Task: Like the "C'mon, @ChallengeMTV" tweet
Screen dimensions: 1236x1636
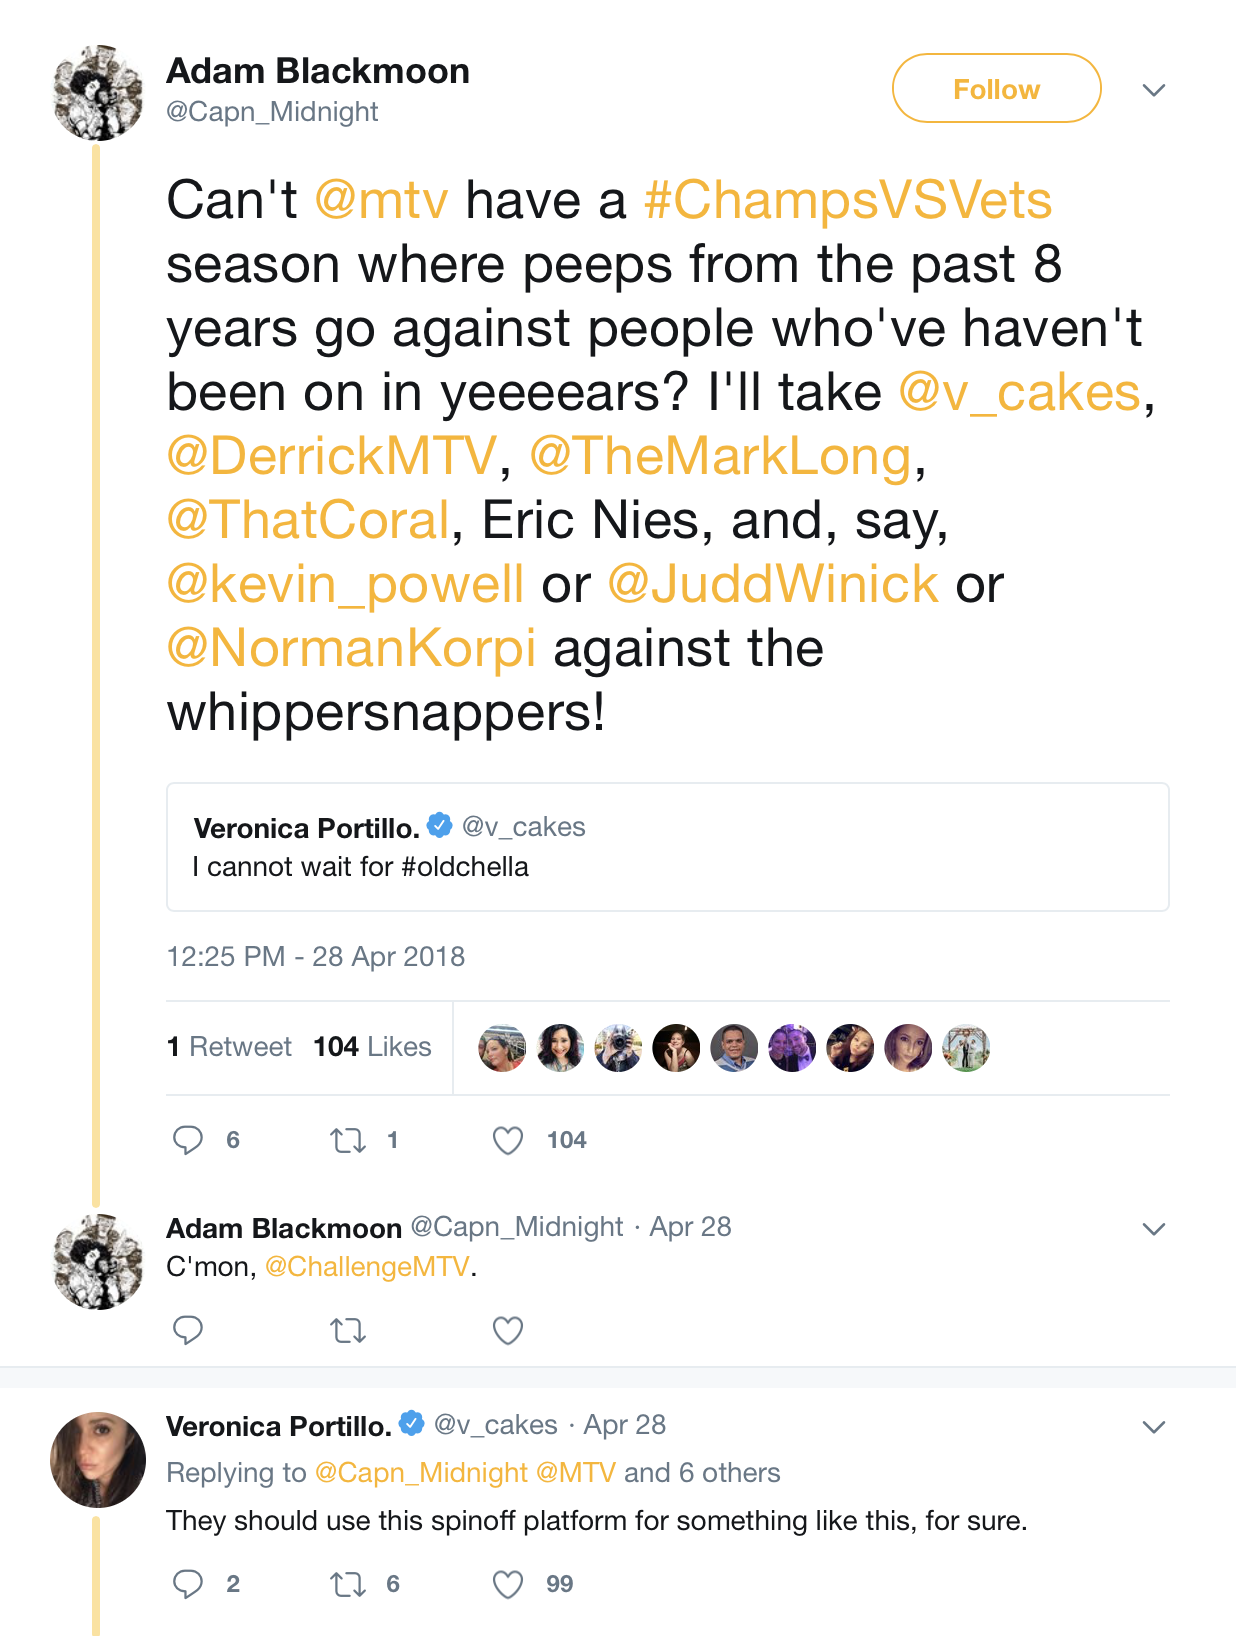Action: [x=508, y=1330]
